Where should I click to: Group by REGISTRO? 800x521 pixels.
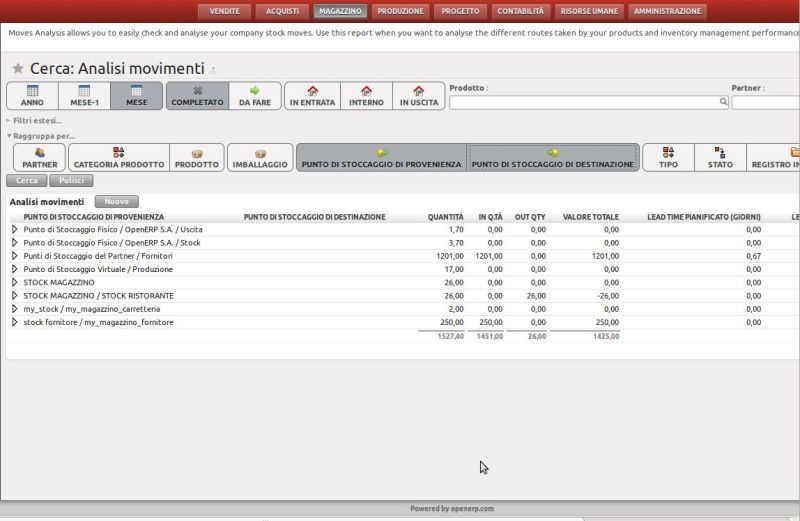click(773, 158)
